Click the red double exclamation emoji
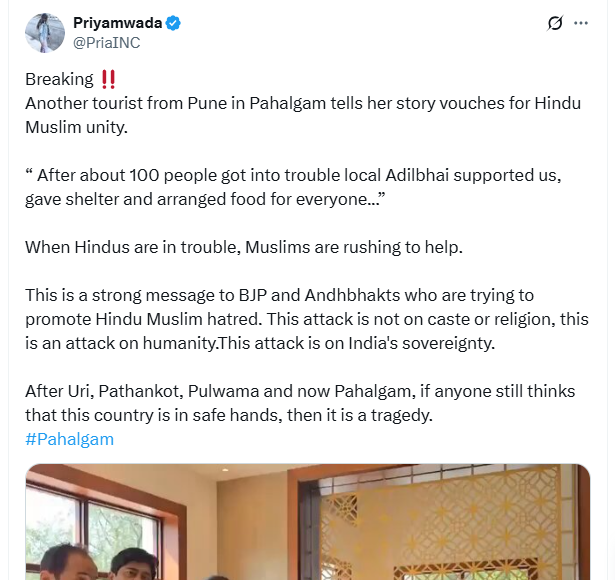Viewport: 615px width, 580px height. point(108,79)
